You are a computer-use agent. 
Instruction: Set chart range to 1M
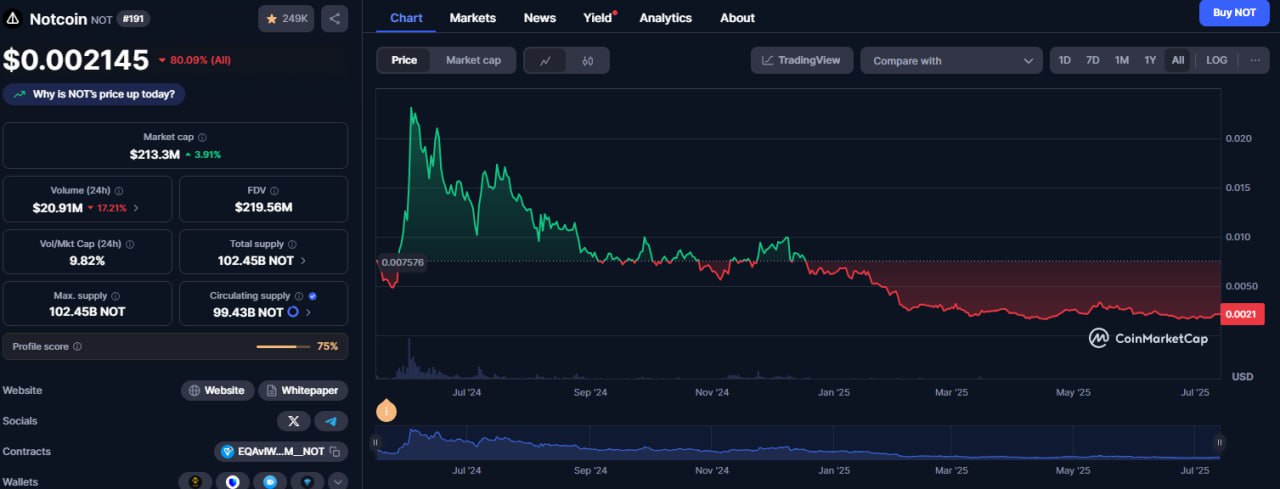[1122, 60]
